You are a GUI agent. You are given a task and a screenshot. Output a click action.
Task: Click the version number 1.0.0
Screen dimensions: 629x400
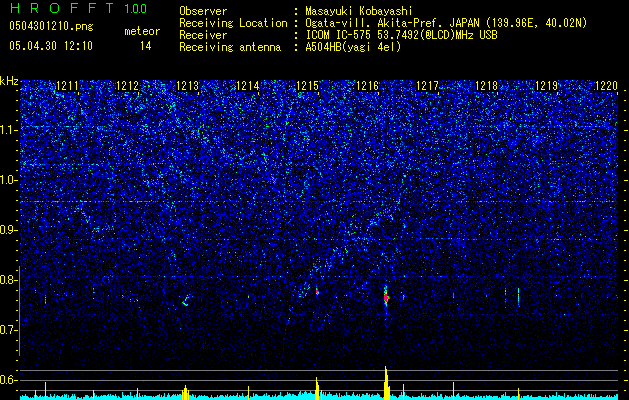[x=136, y=8]
